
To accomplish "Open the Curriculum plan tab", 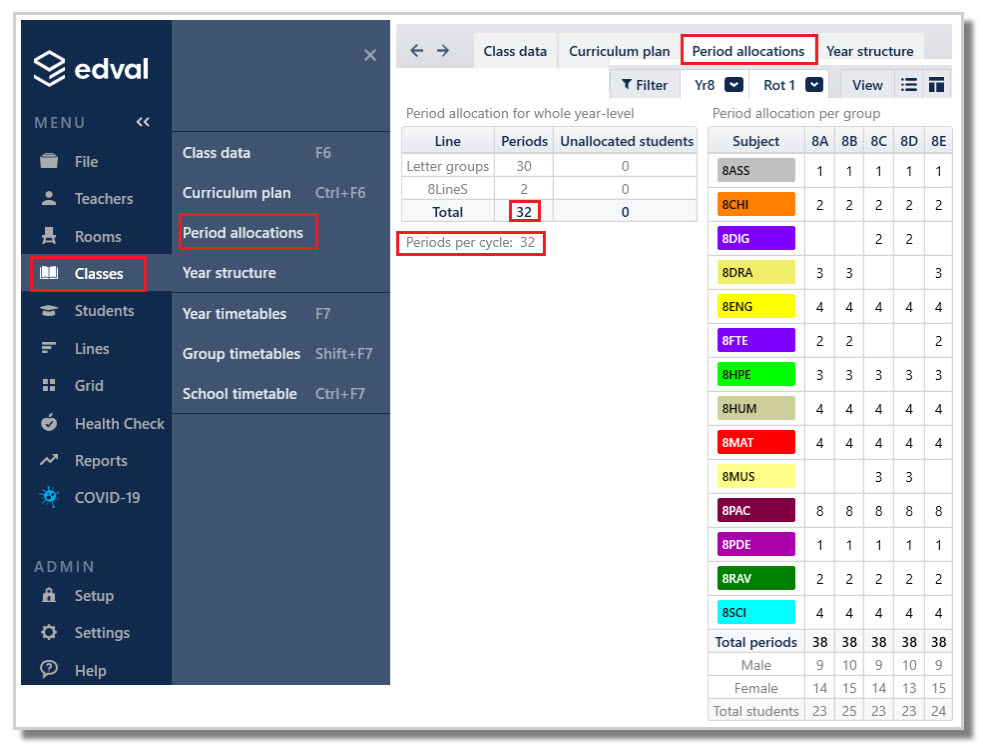I will click(x=619, y=51).
